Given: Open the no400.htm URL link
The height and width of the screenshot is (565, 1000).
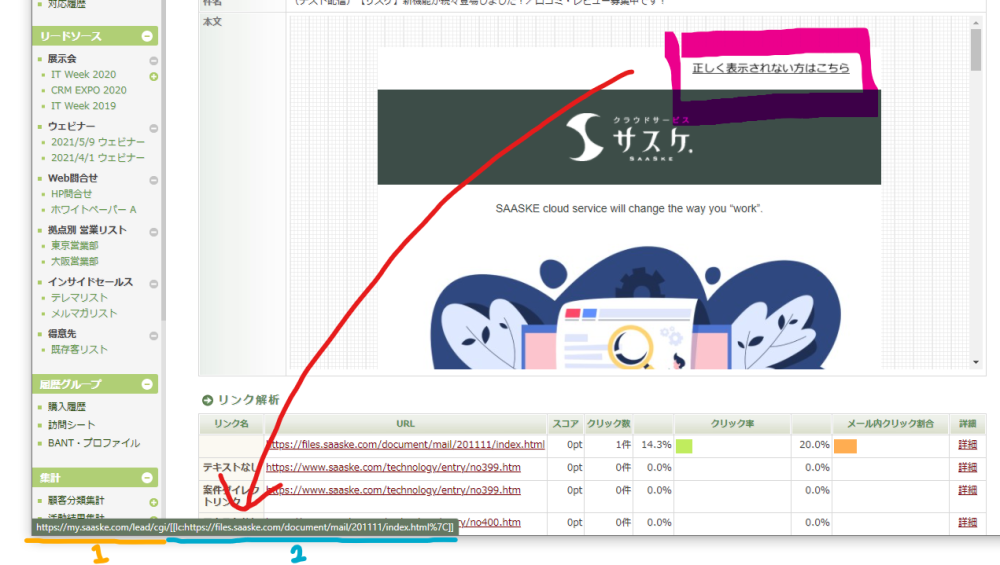Looking at the screenshot, I should coord(489,522).
